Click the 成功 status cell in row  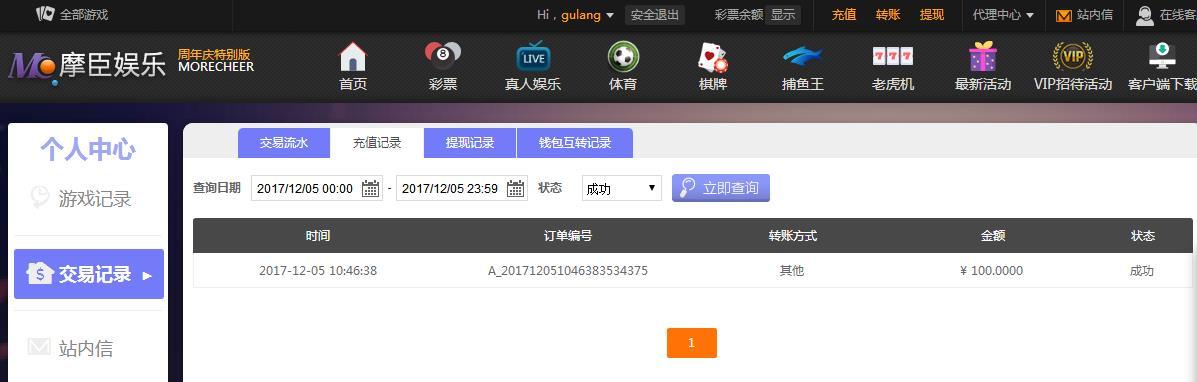pos(1142,270)
